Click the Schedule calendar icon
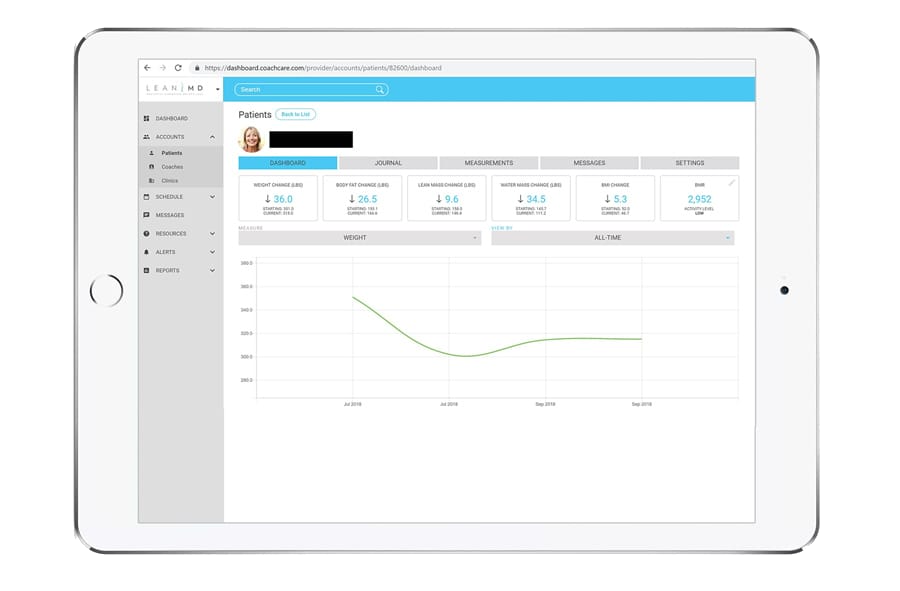Screen dimensions: 900x591 point(146,197)
